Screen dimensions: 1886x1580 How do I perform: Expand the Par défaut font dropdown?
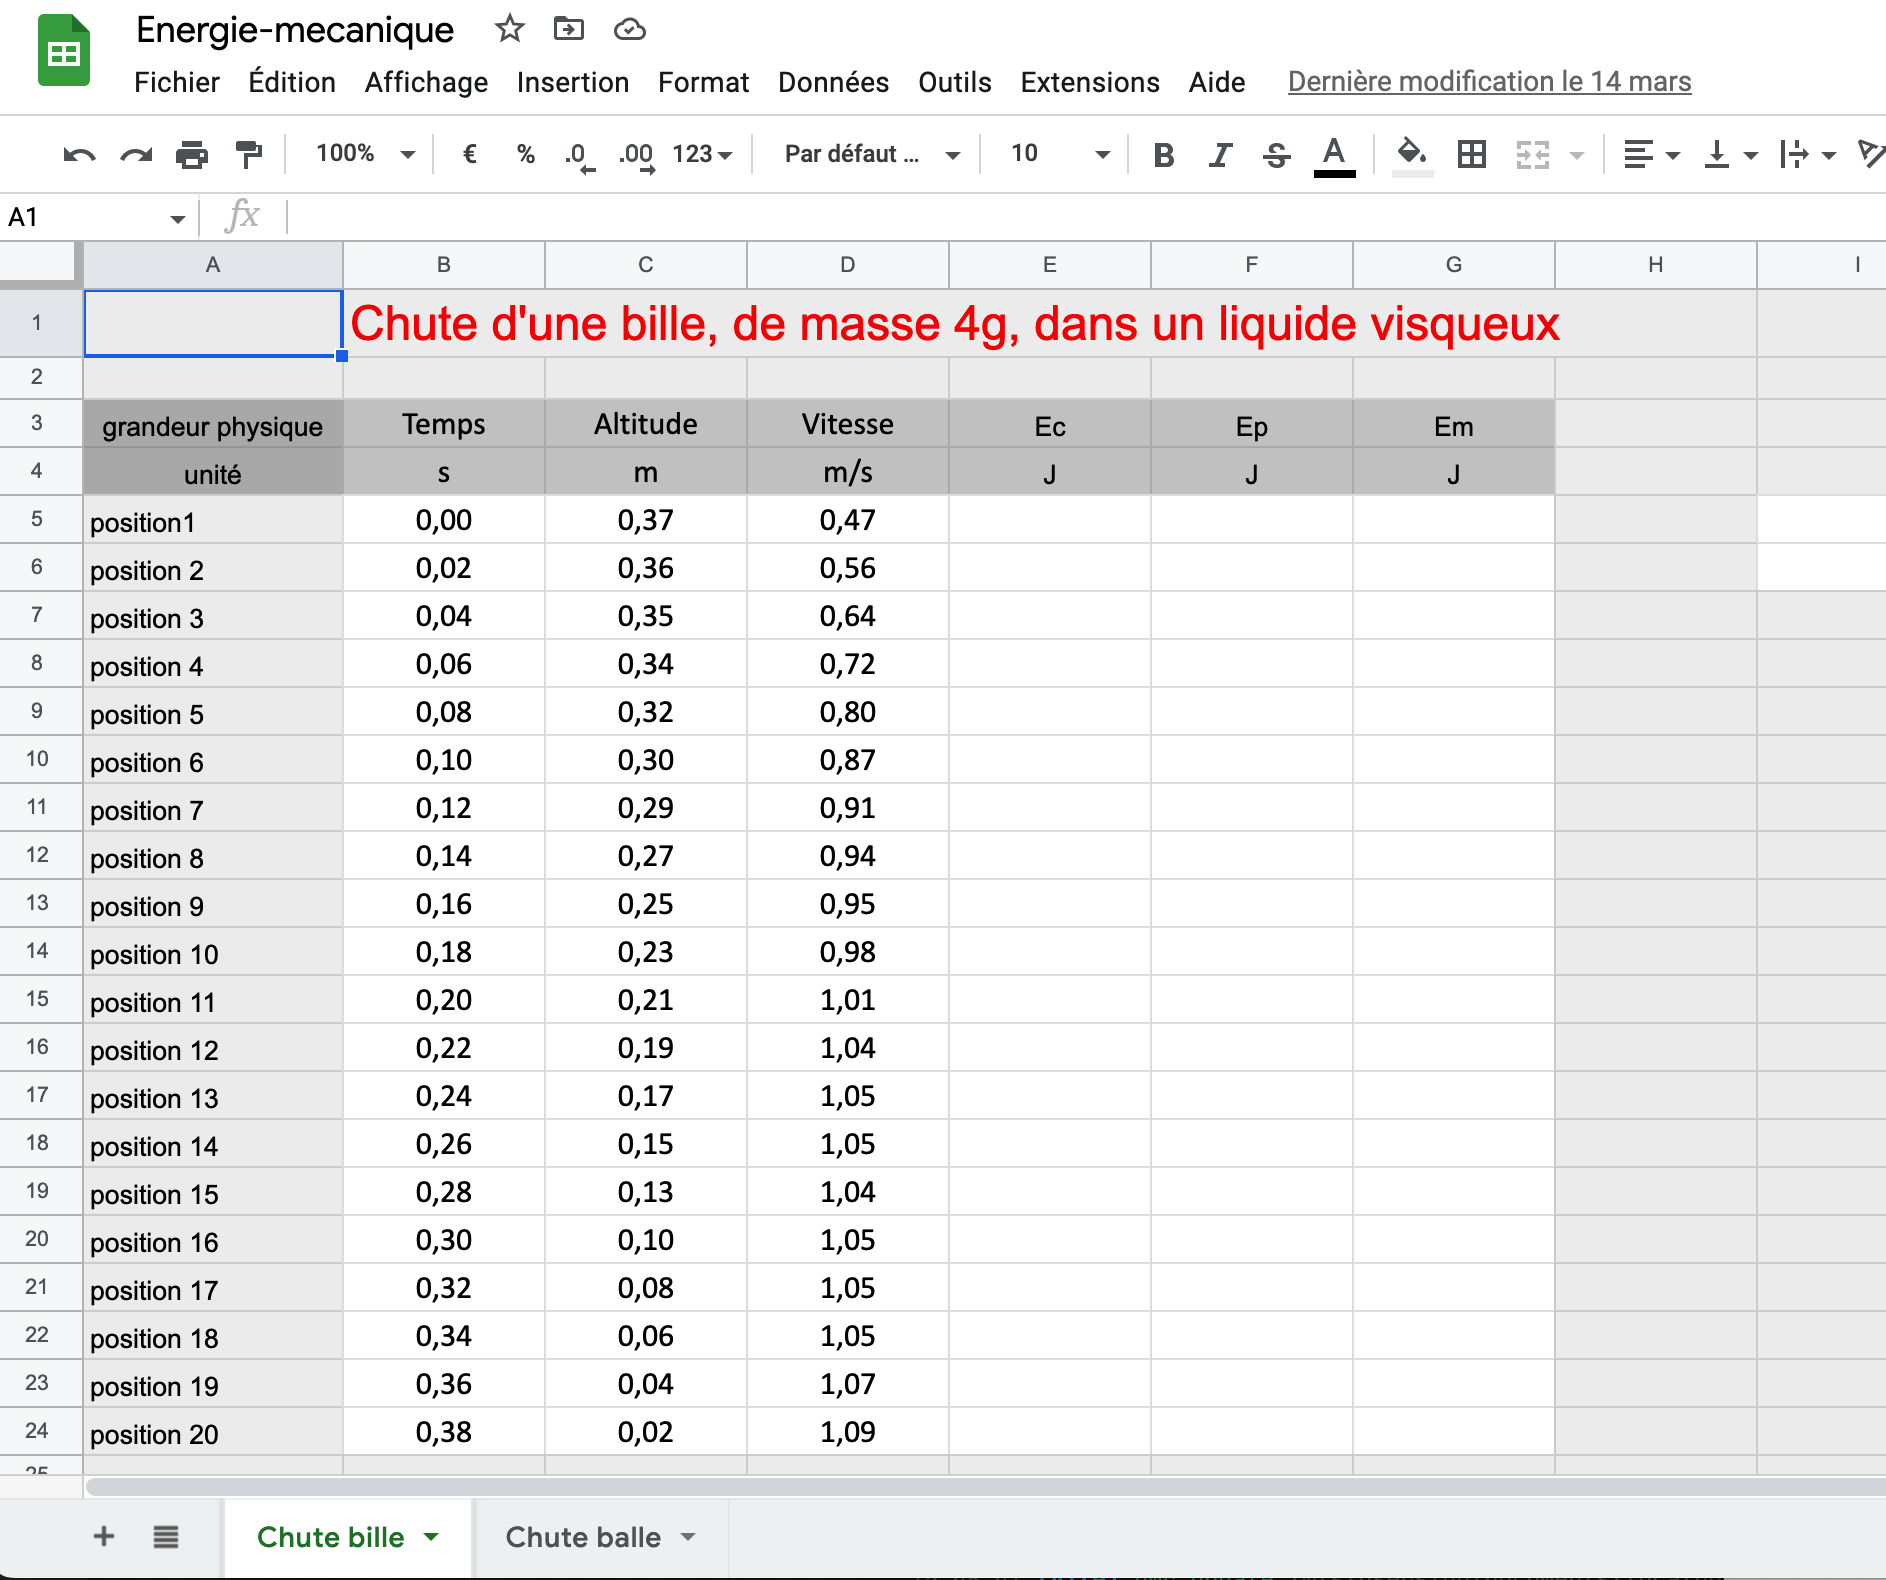point(871,154)
